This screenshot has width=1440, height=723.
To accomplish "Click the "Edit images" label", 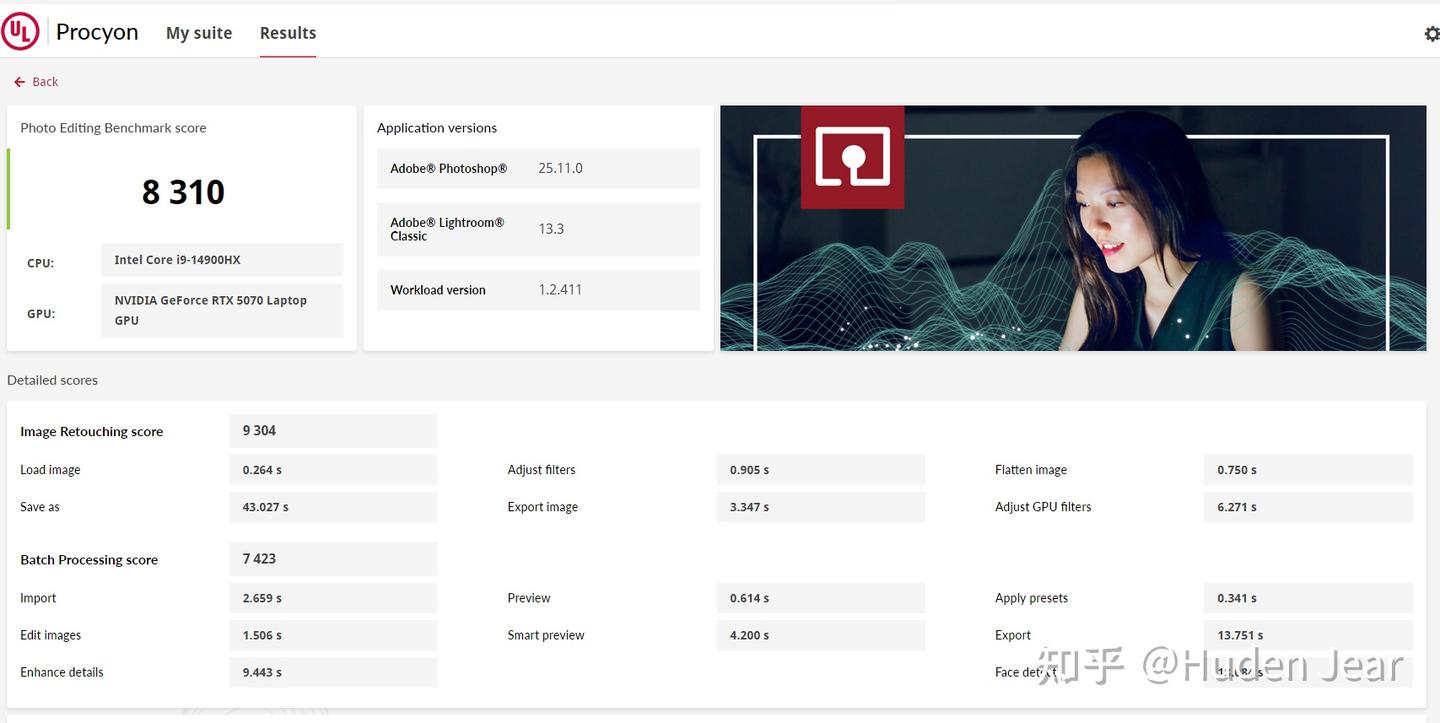I will pos(51,635).
